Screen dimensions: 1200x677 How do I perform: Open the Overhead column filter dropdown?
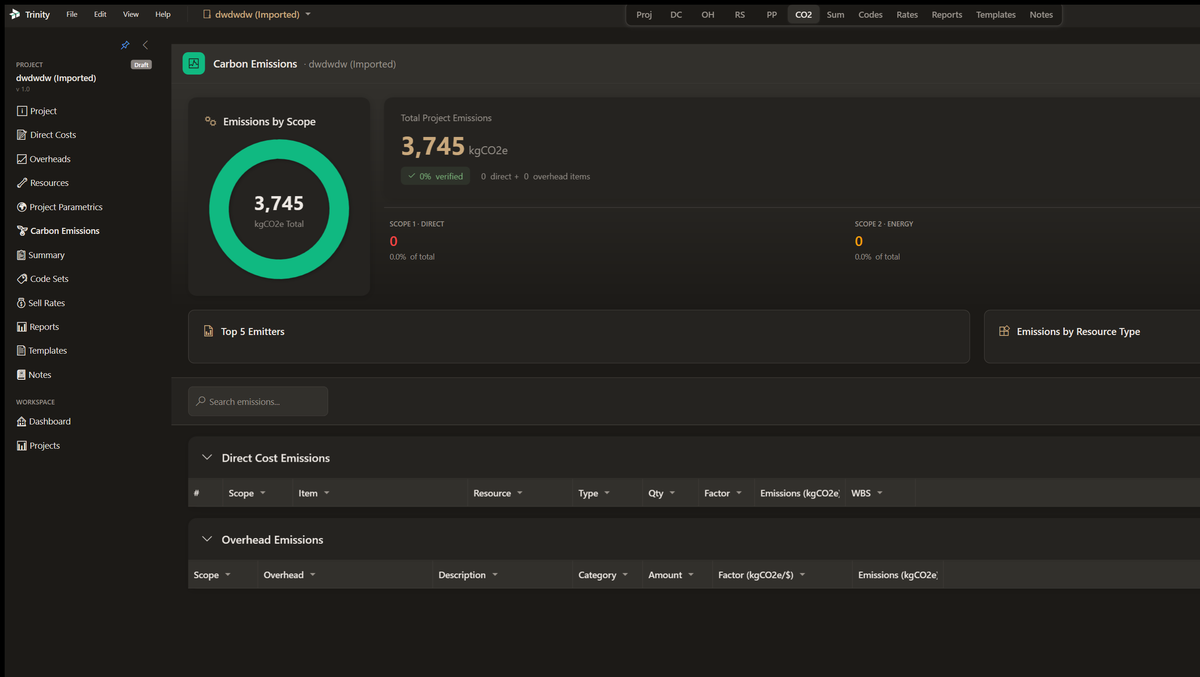(313, 575)
